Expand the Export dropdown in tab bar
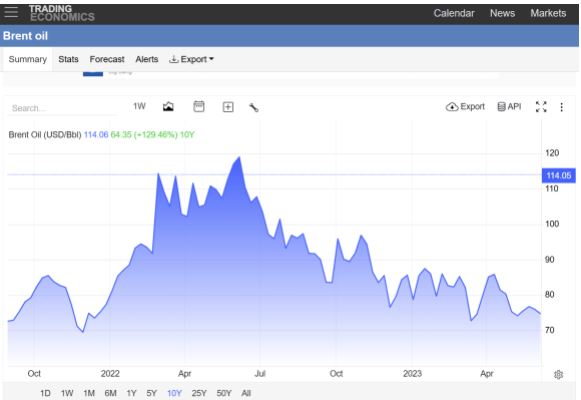This screenshot has width=581, height=400. (192, 59)
